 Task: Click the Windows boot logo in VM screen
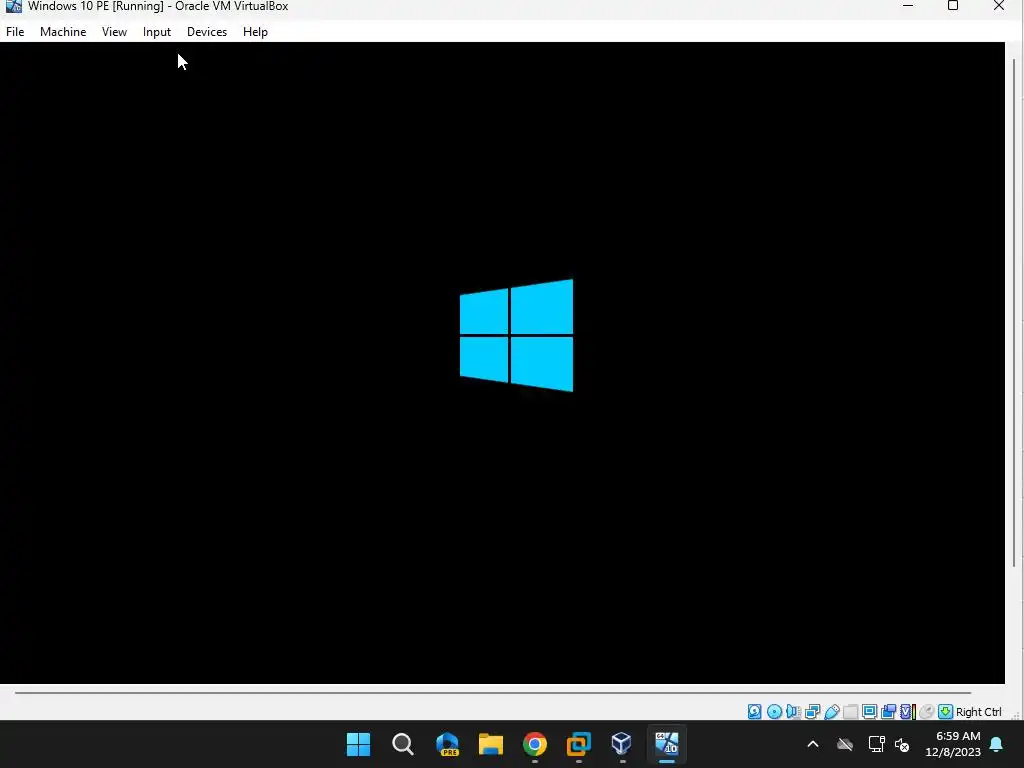coord(517,336)
